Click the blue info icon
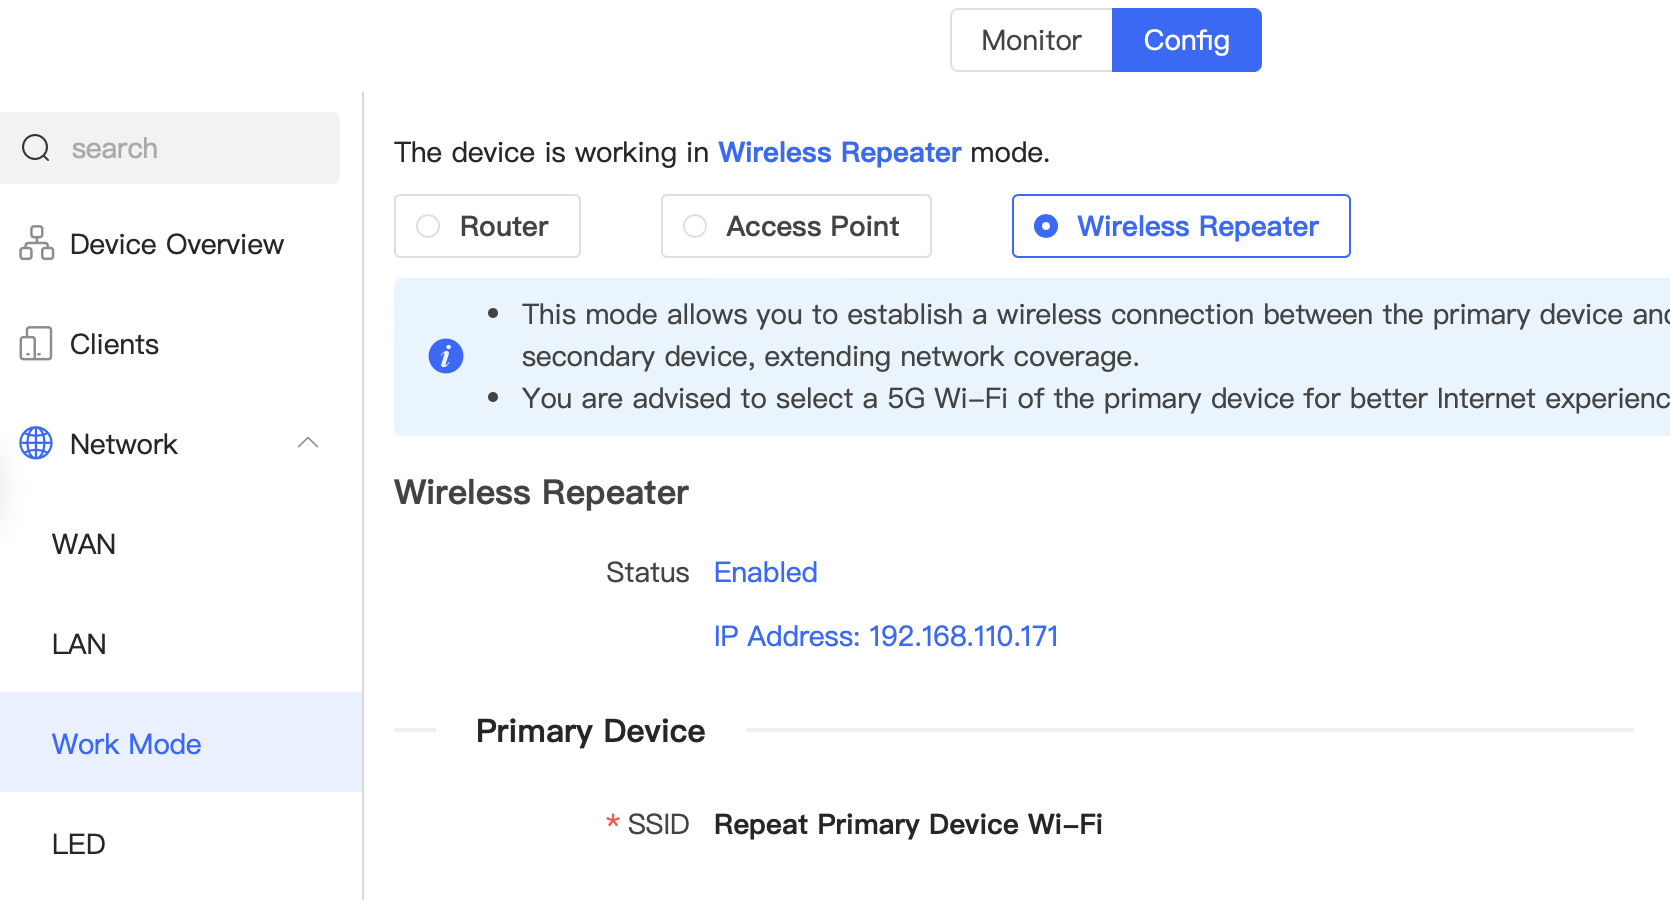This screenshot has width=1670, height=900. click(446, 356)
